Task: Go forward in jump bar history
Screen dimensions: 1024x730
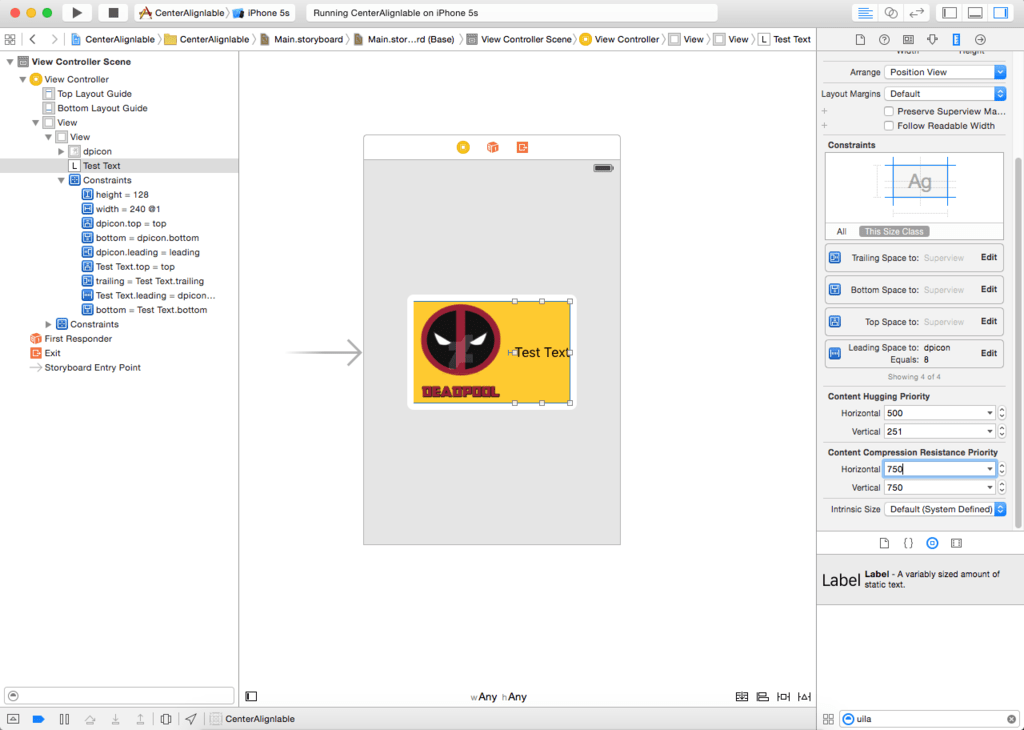Action: tap(54, 39)
